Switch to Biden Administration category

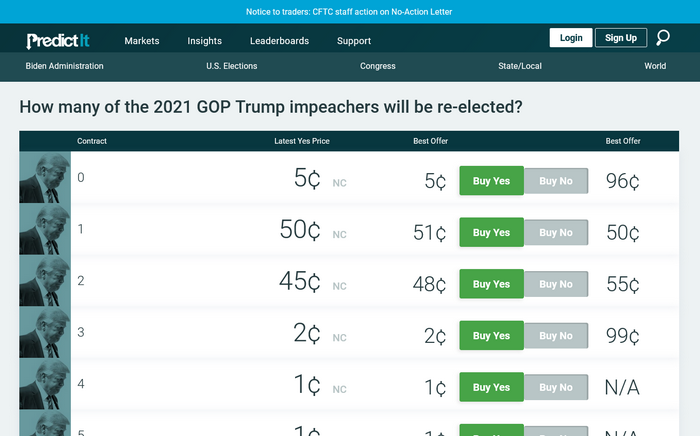click(64, 66)
